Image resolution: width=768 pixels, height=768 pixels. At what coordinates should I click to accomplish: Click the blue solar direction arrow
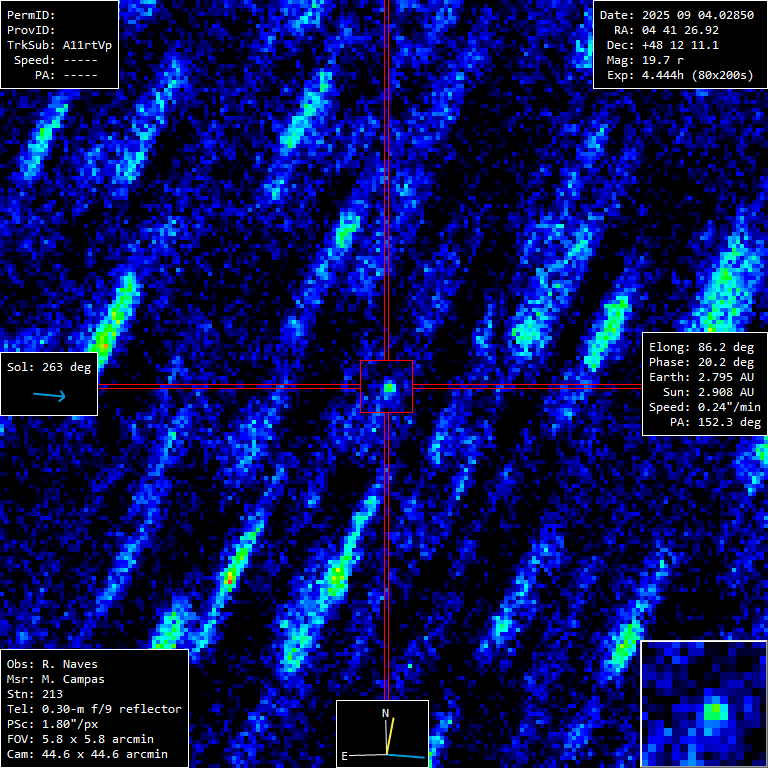click(x=49, y=396)
